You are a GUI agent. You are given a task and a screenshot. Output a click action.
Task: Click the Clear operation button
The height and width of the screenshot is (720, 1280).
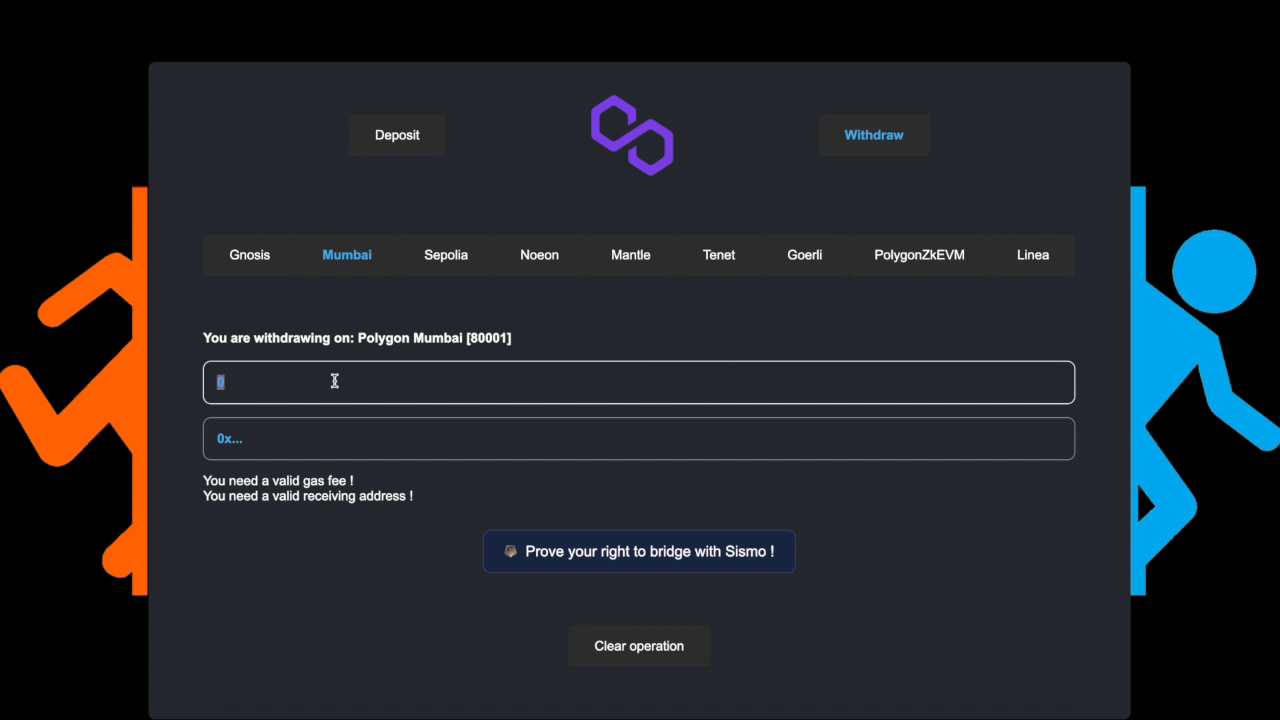coord(639,646)
